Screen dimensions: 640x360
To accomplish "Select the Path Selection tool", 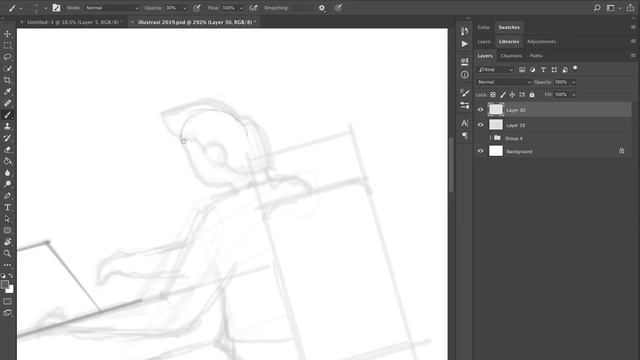I will point(7,219).
